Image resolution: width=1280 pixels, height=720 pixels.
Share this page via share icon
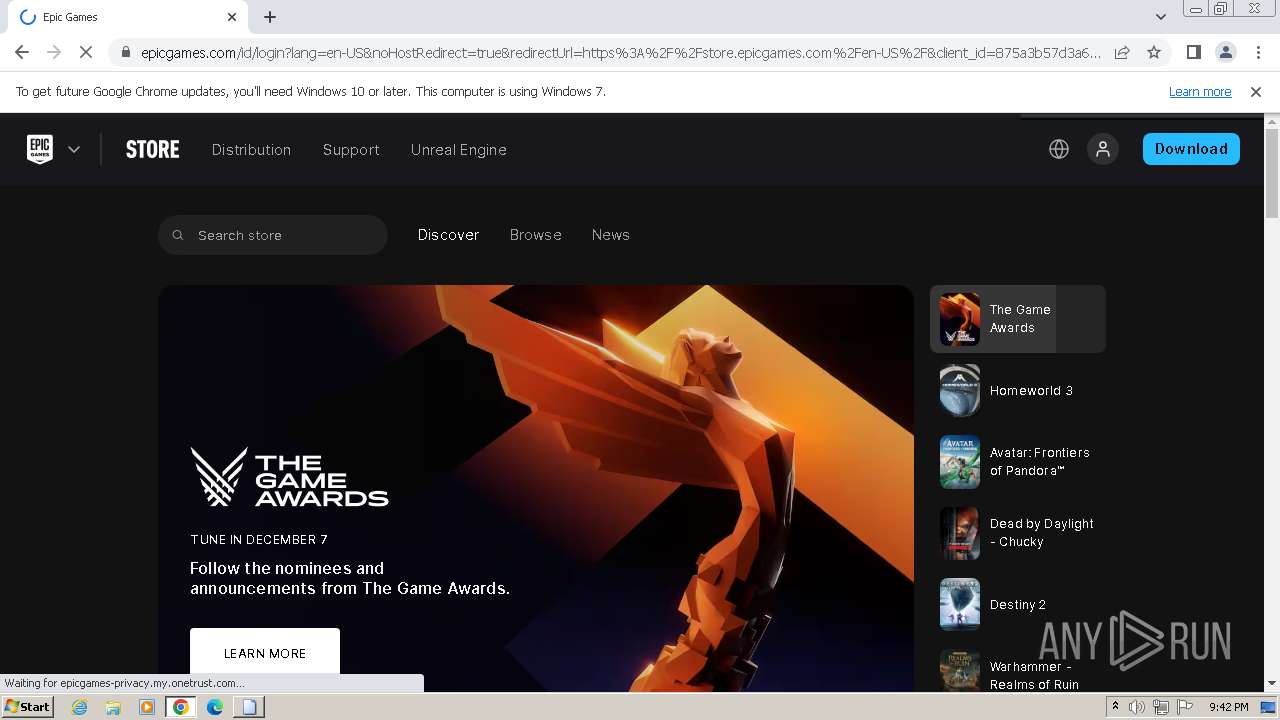(x=1122, y=52)
